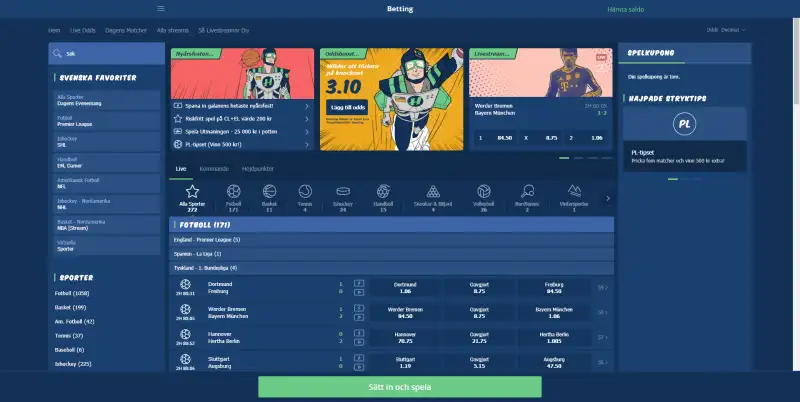Bet on Augsburg at 47.50
This screenshot has height=402, width=800.
[554, 363]
